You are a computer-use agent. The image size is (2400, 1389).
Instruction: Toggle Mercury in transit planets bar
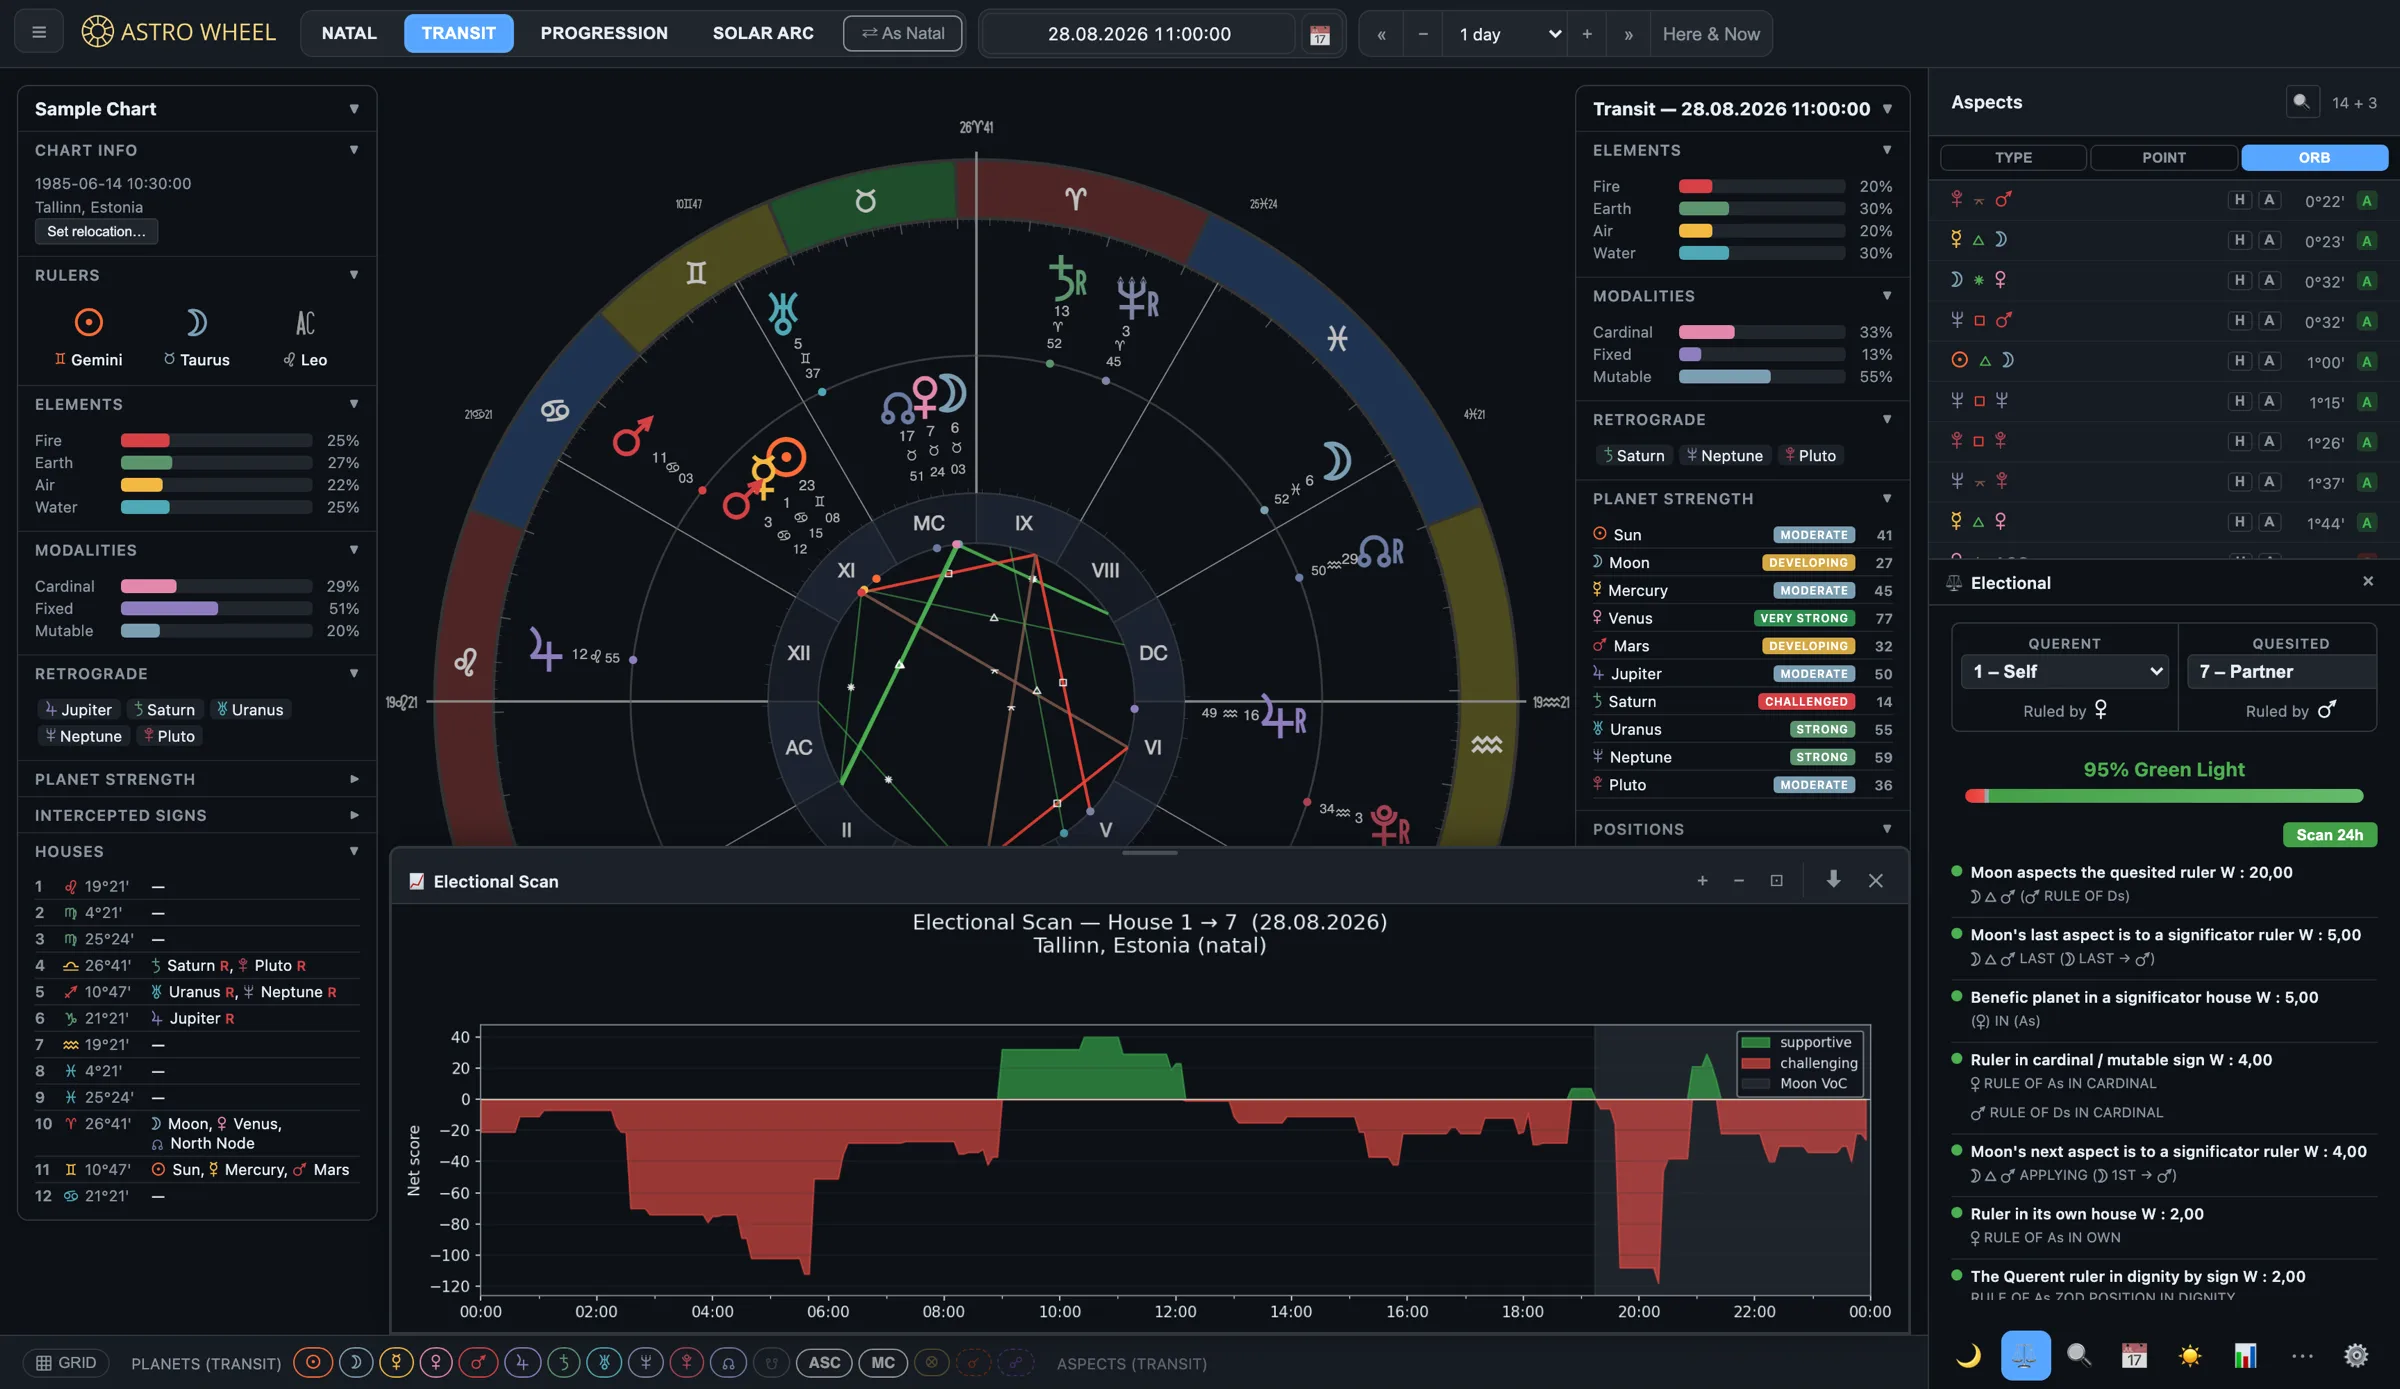[x=397, y=1362]
